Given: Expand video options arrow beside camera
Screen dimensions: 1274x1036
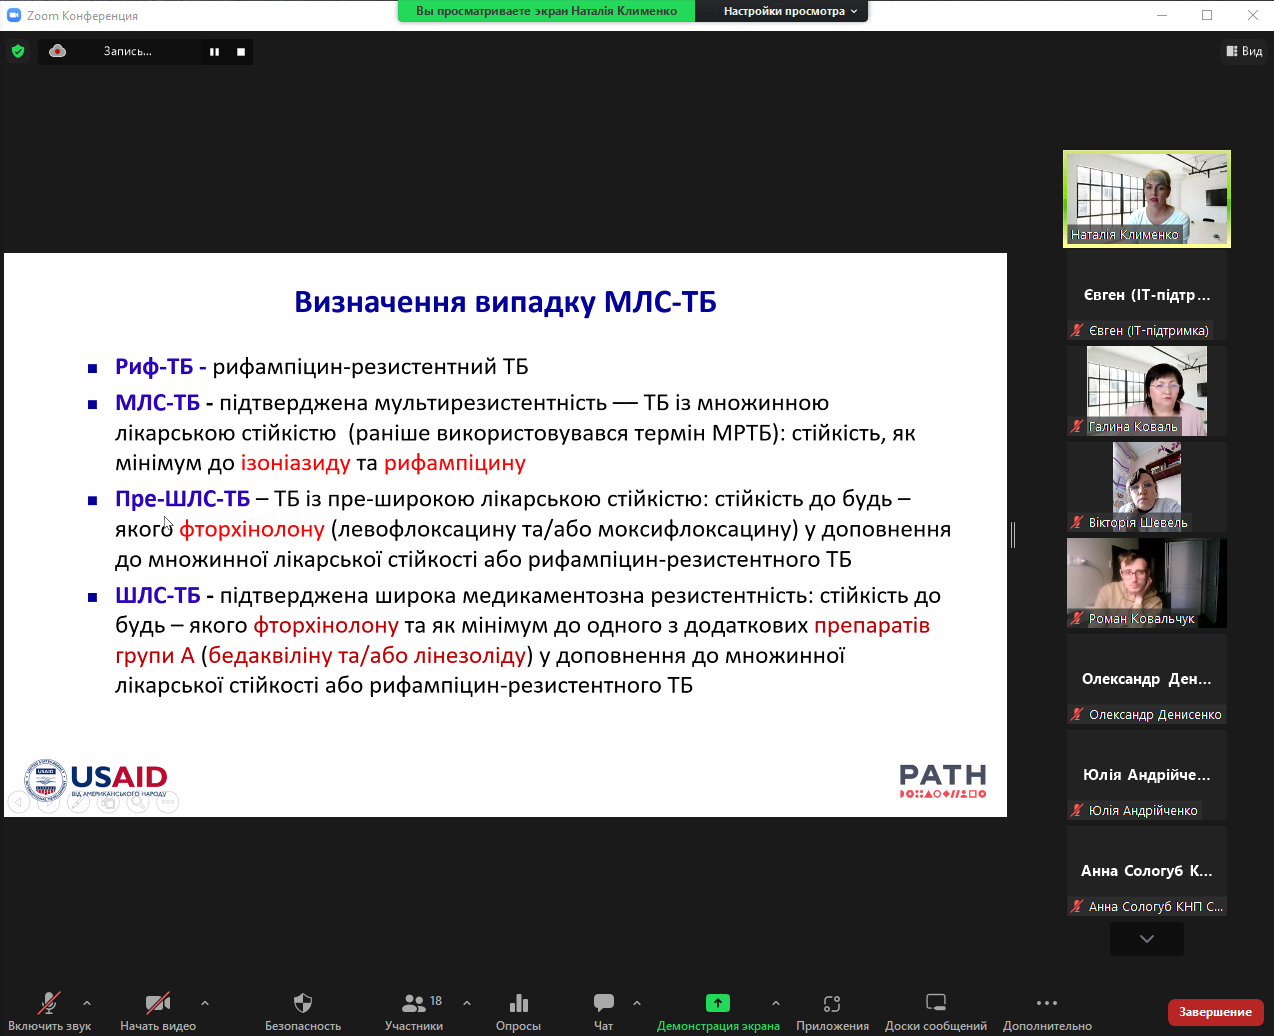Looking at the screenshot, I should pyautogui.click(x=205, y=1002).
